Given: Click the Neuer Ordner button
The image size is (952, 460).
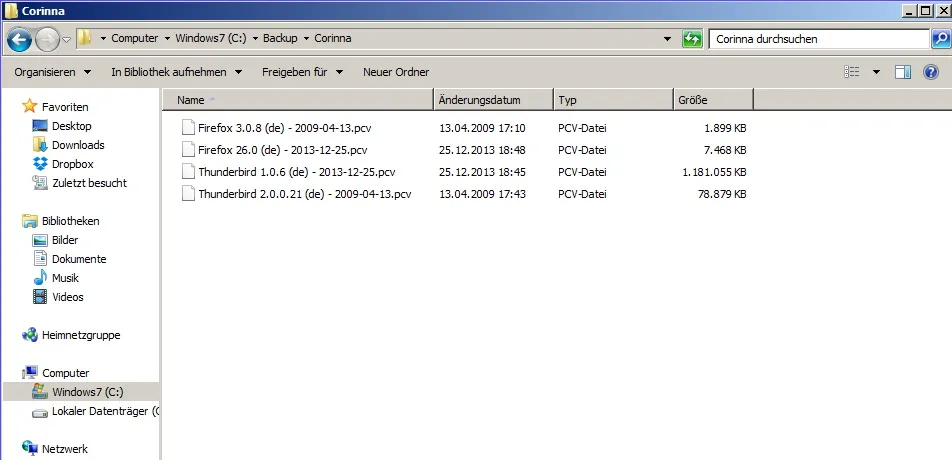Looking at the screenshot, I should [396, 72].
